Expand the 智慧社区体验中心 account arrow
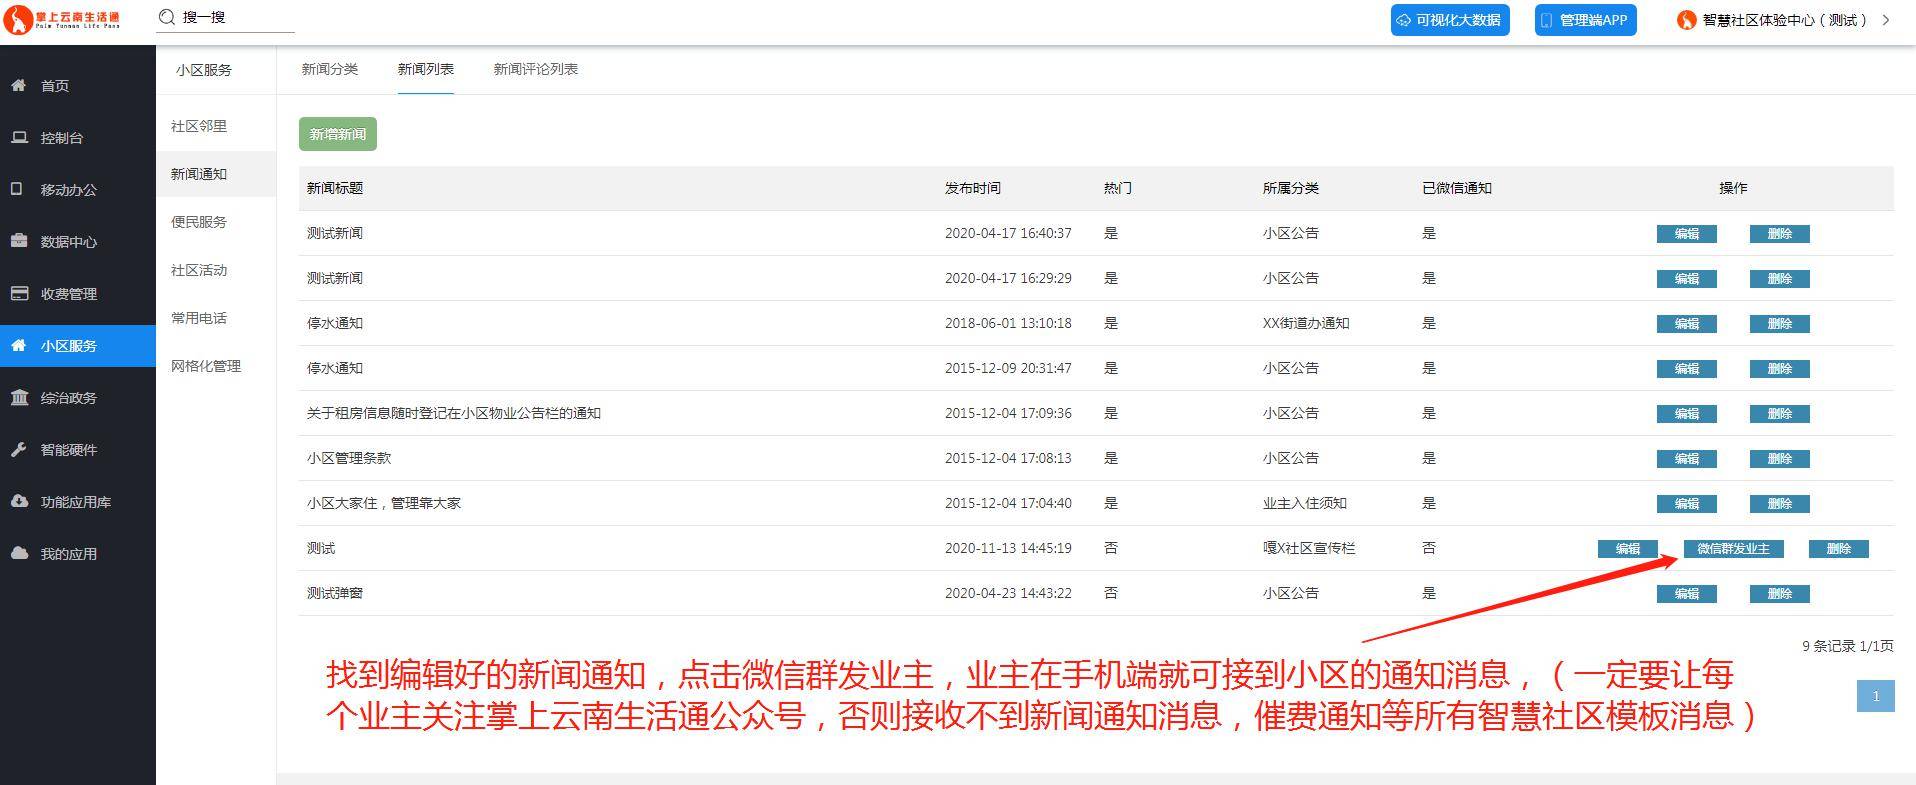1916x785 pixels. pos(1886,20)
